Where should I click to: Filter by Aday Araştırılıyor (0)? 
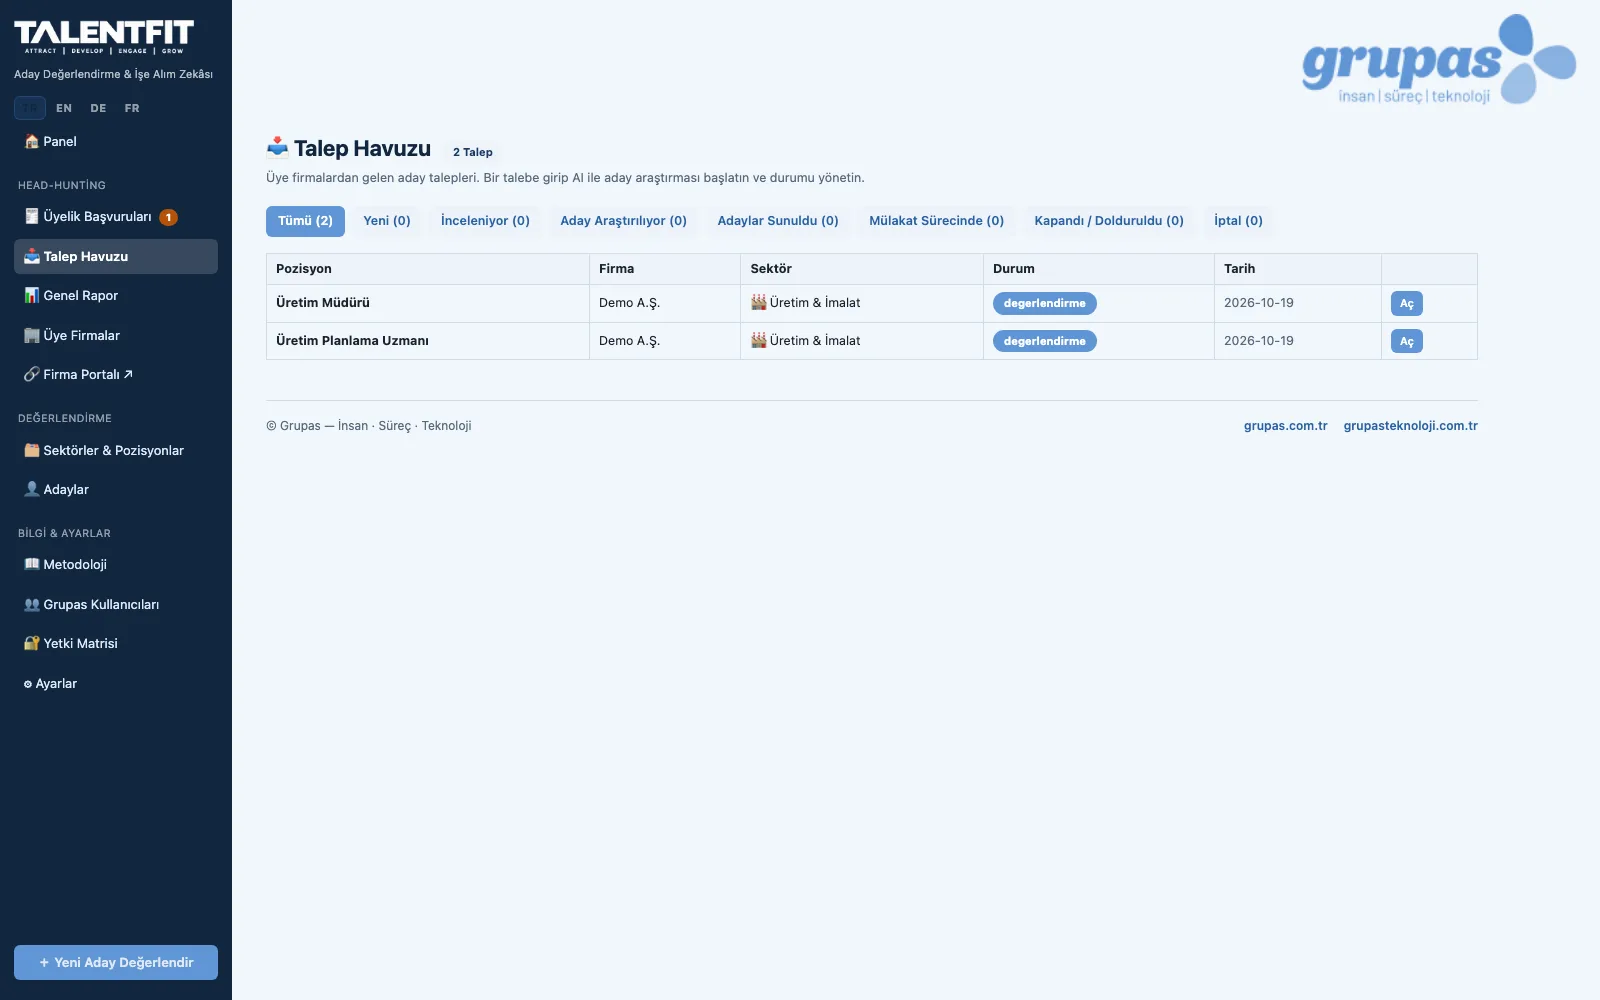click(x=623, y=221)
